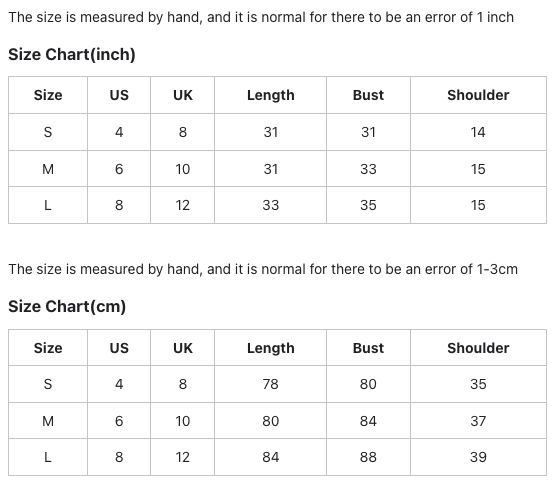Select UK 10 cell in inch table
559x484 pixels.
(183, 169)
